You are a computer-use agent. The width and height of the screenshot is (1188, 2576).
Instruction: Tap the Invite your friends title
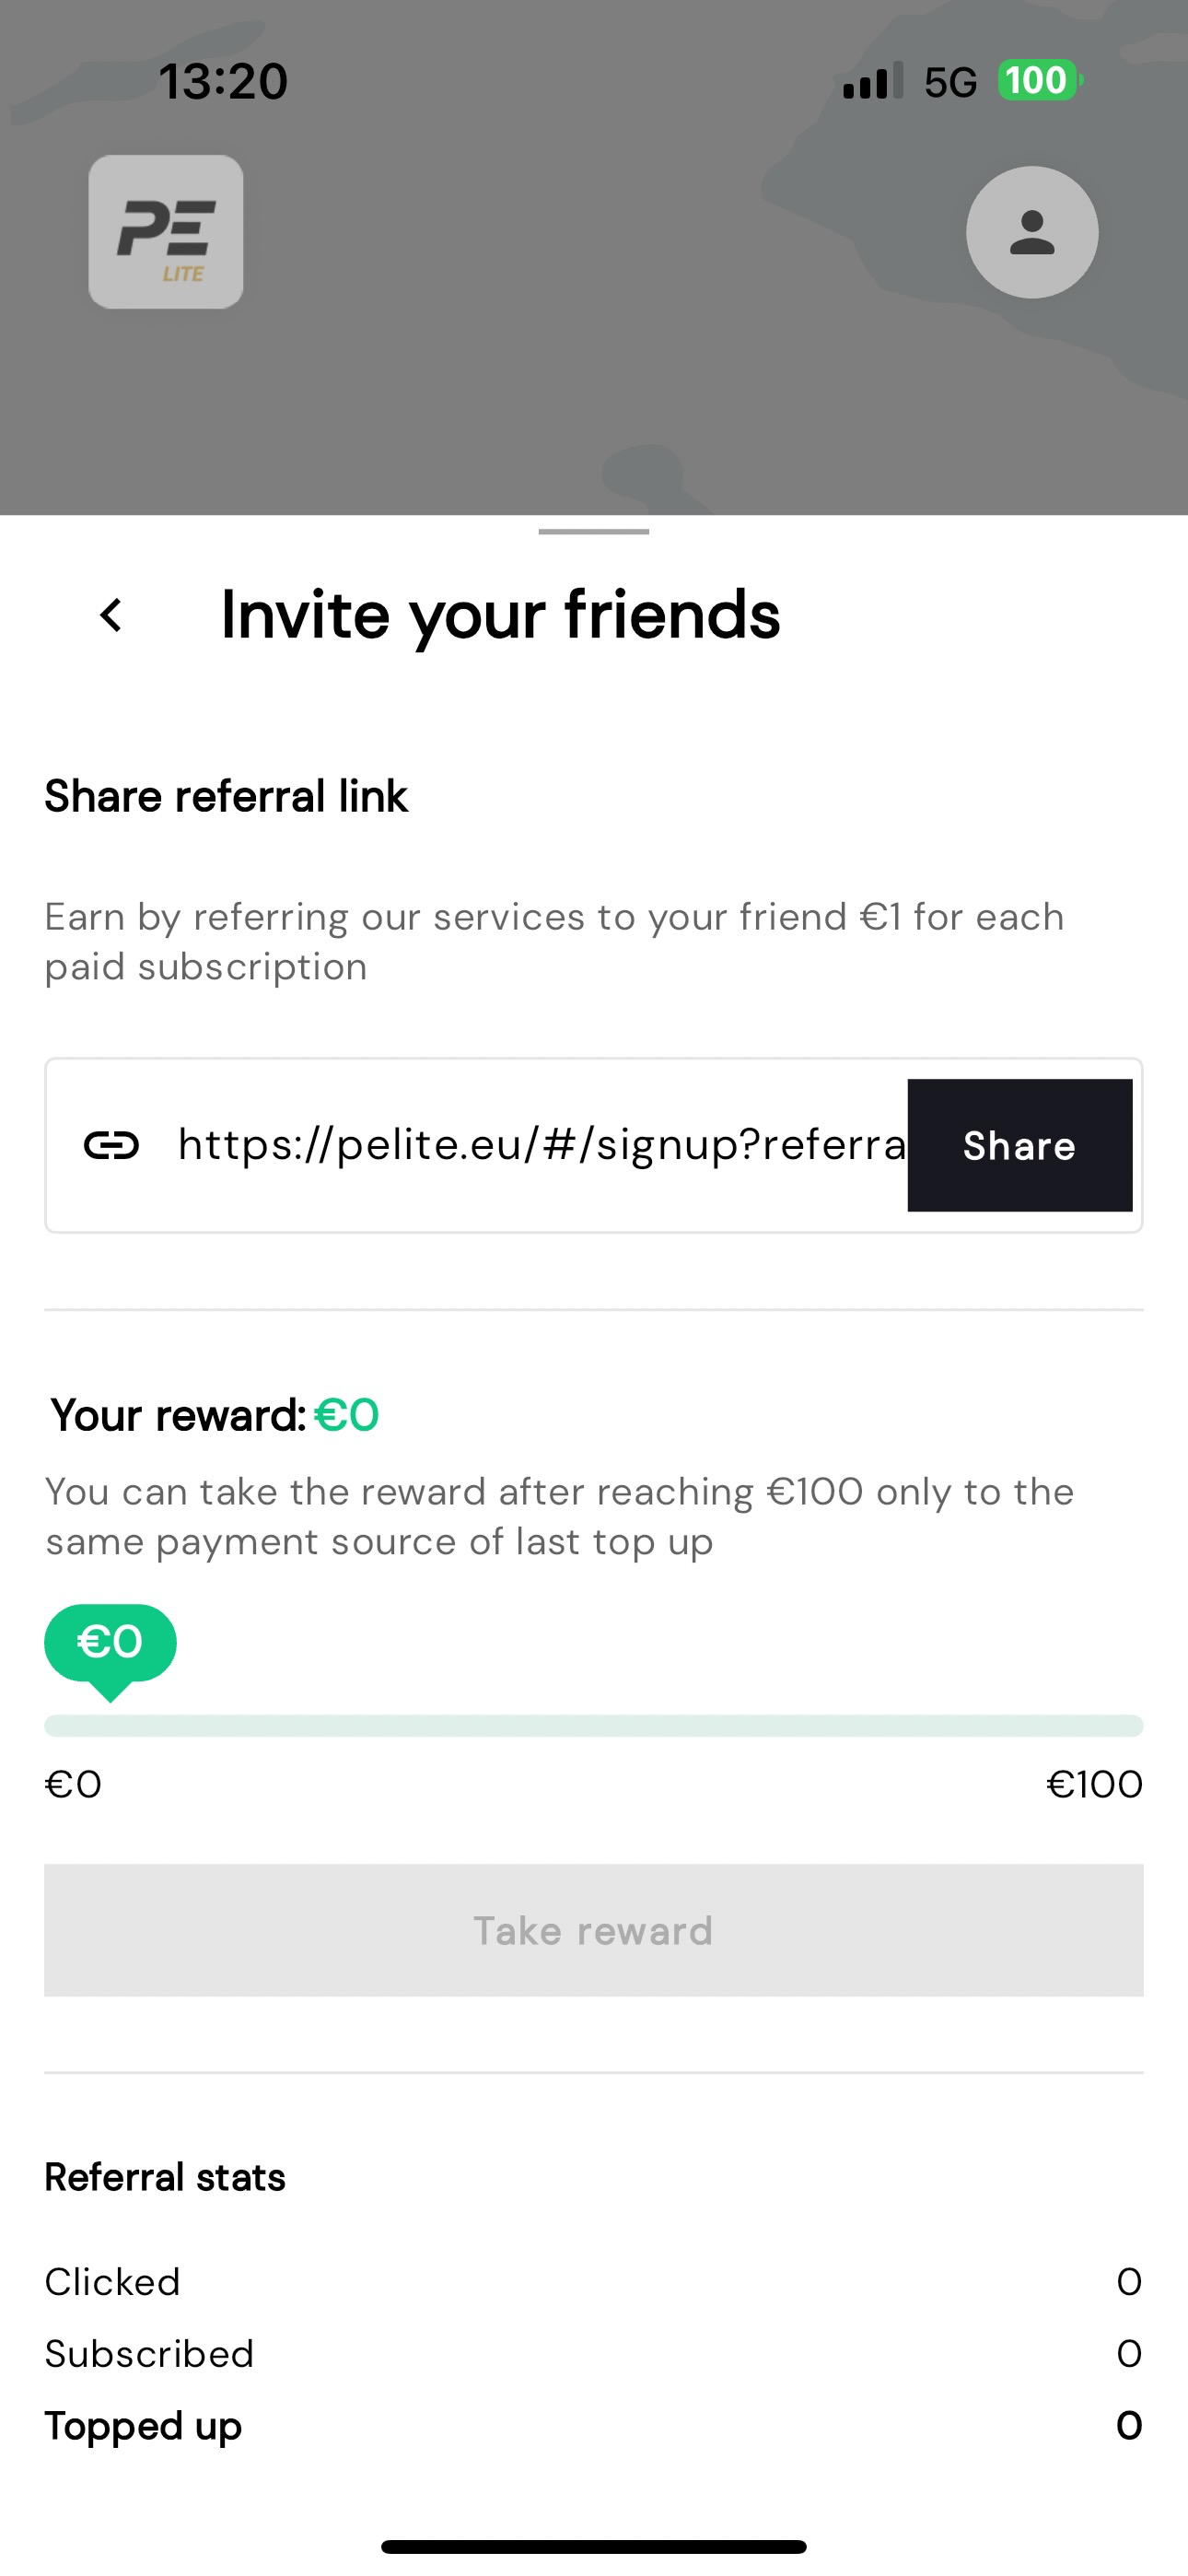(x=500, y=615)
